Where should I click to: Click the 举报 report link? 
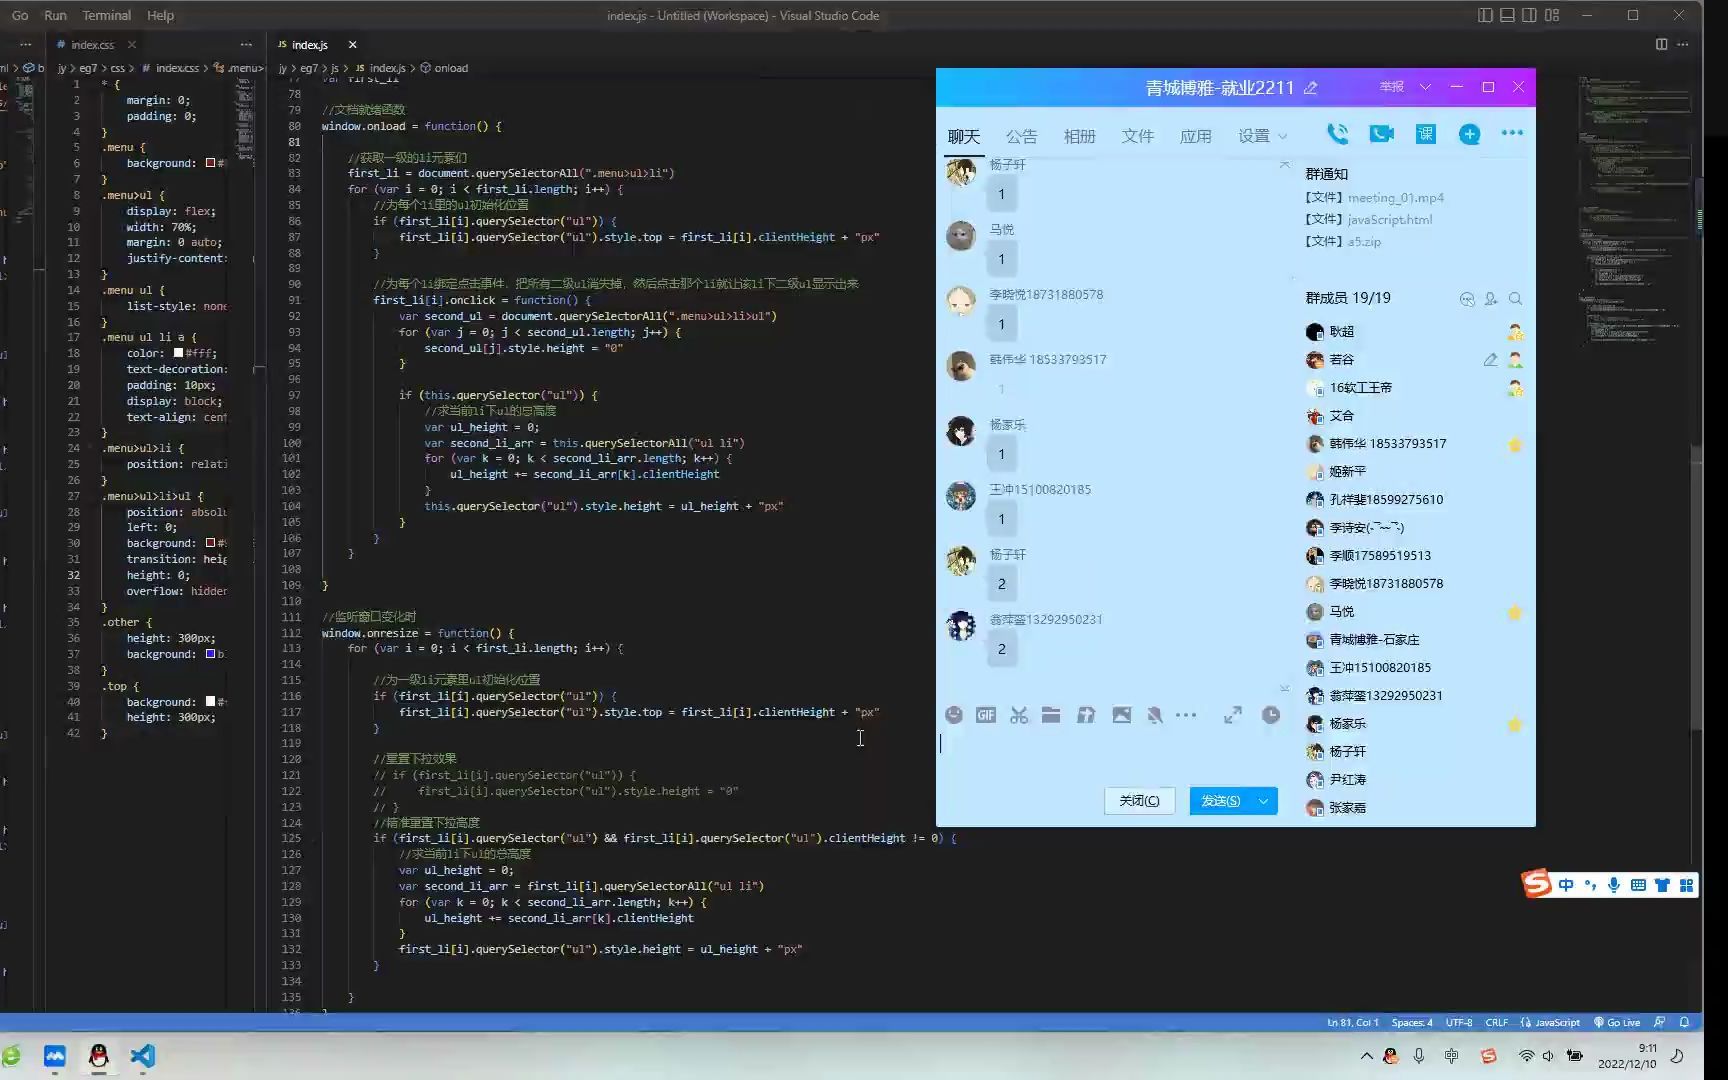[1392, 87]
